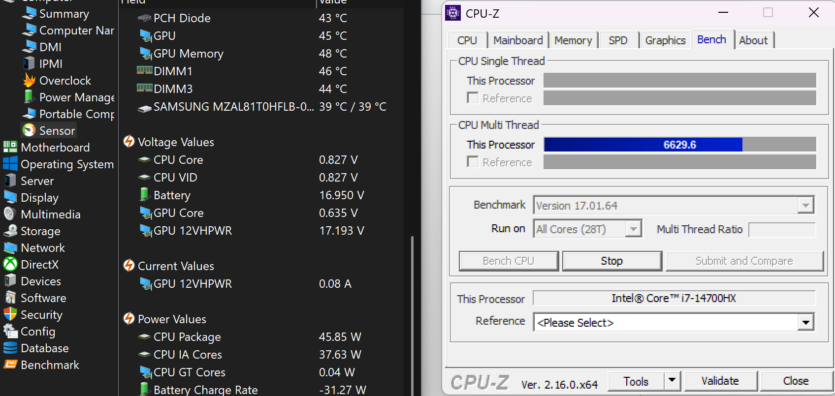
Task: Click the Operating System Windows icon
Action: (x=10, y=164)
